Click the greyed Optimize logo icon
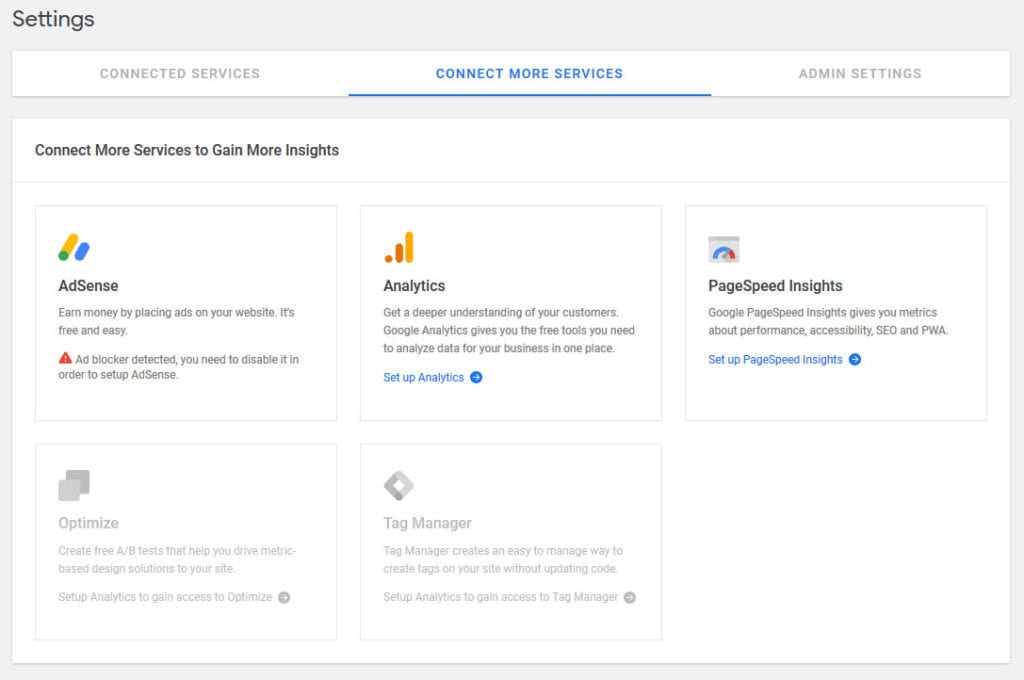The width and height of the screenshot is (1024, 680). point(74,485)
